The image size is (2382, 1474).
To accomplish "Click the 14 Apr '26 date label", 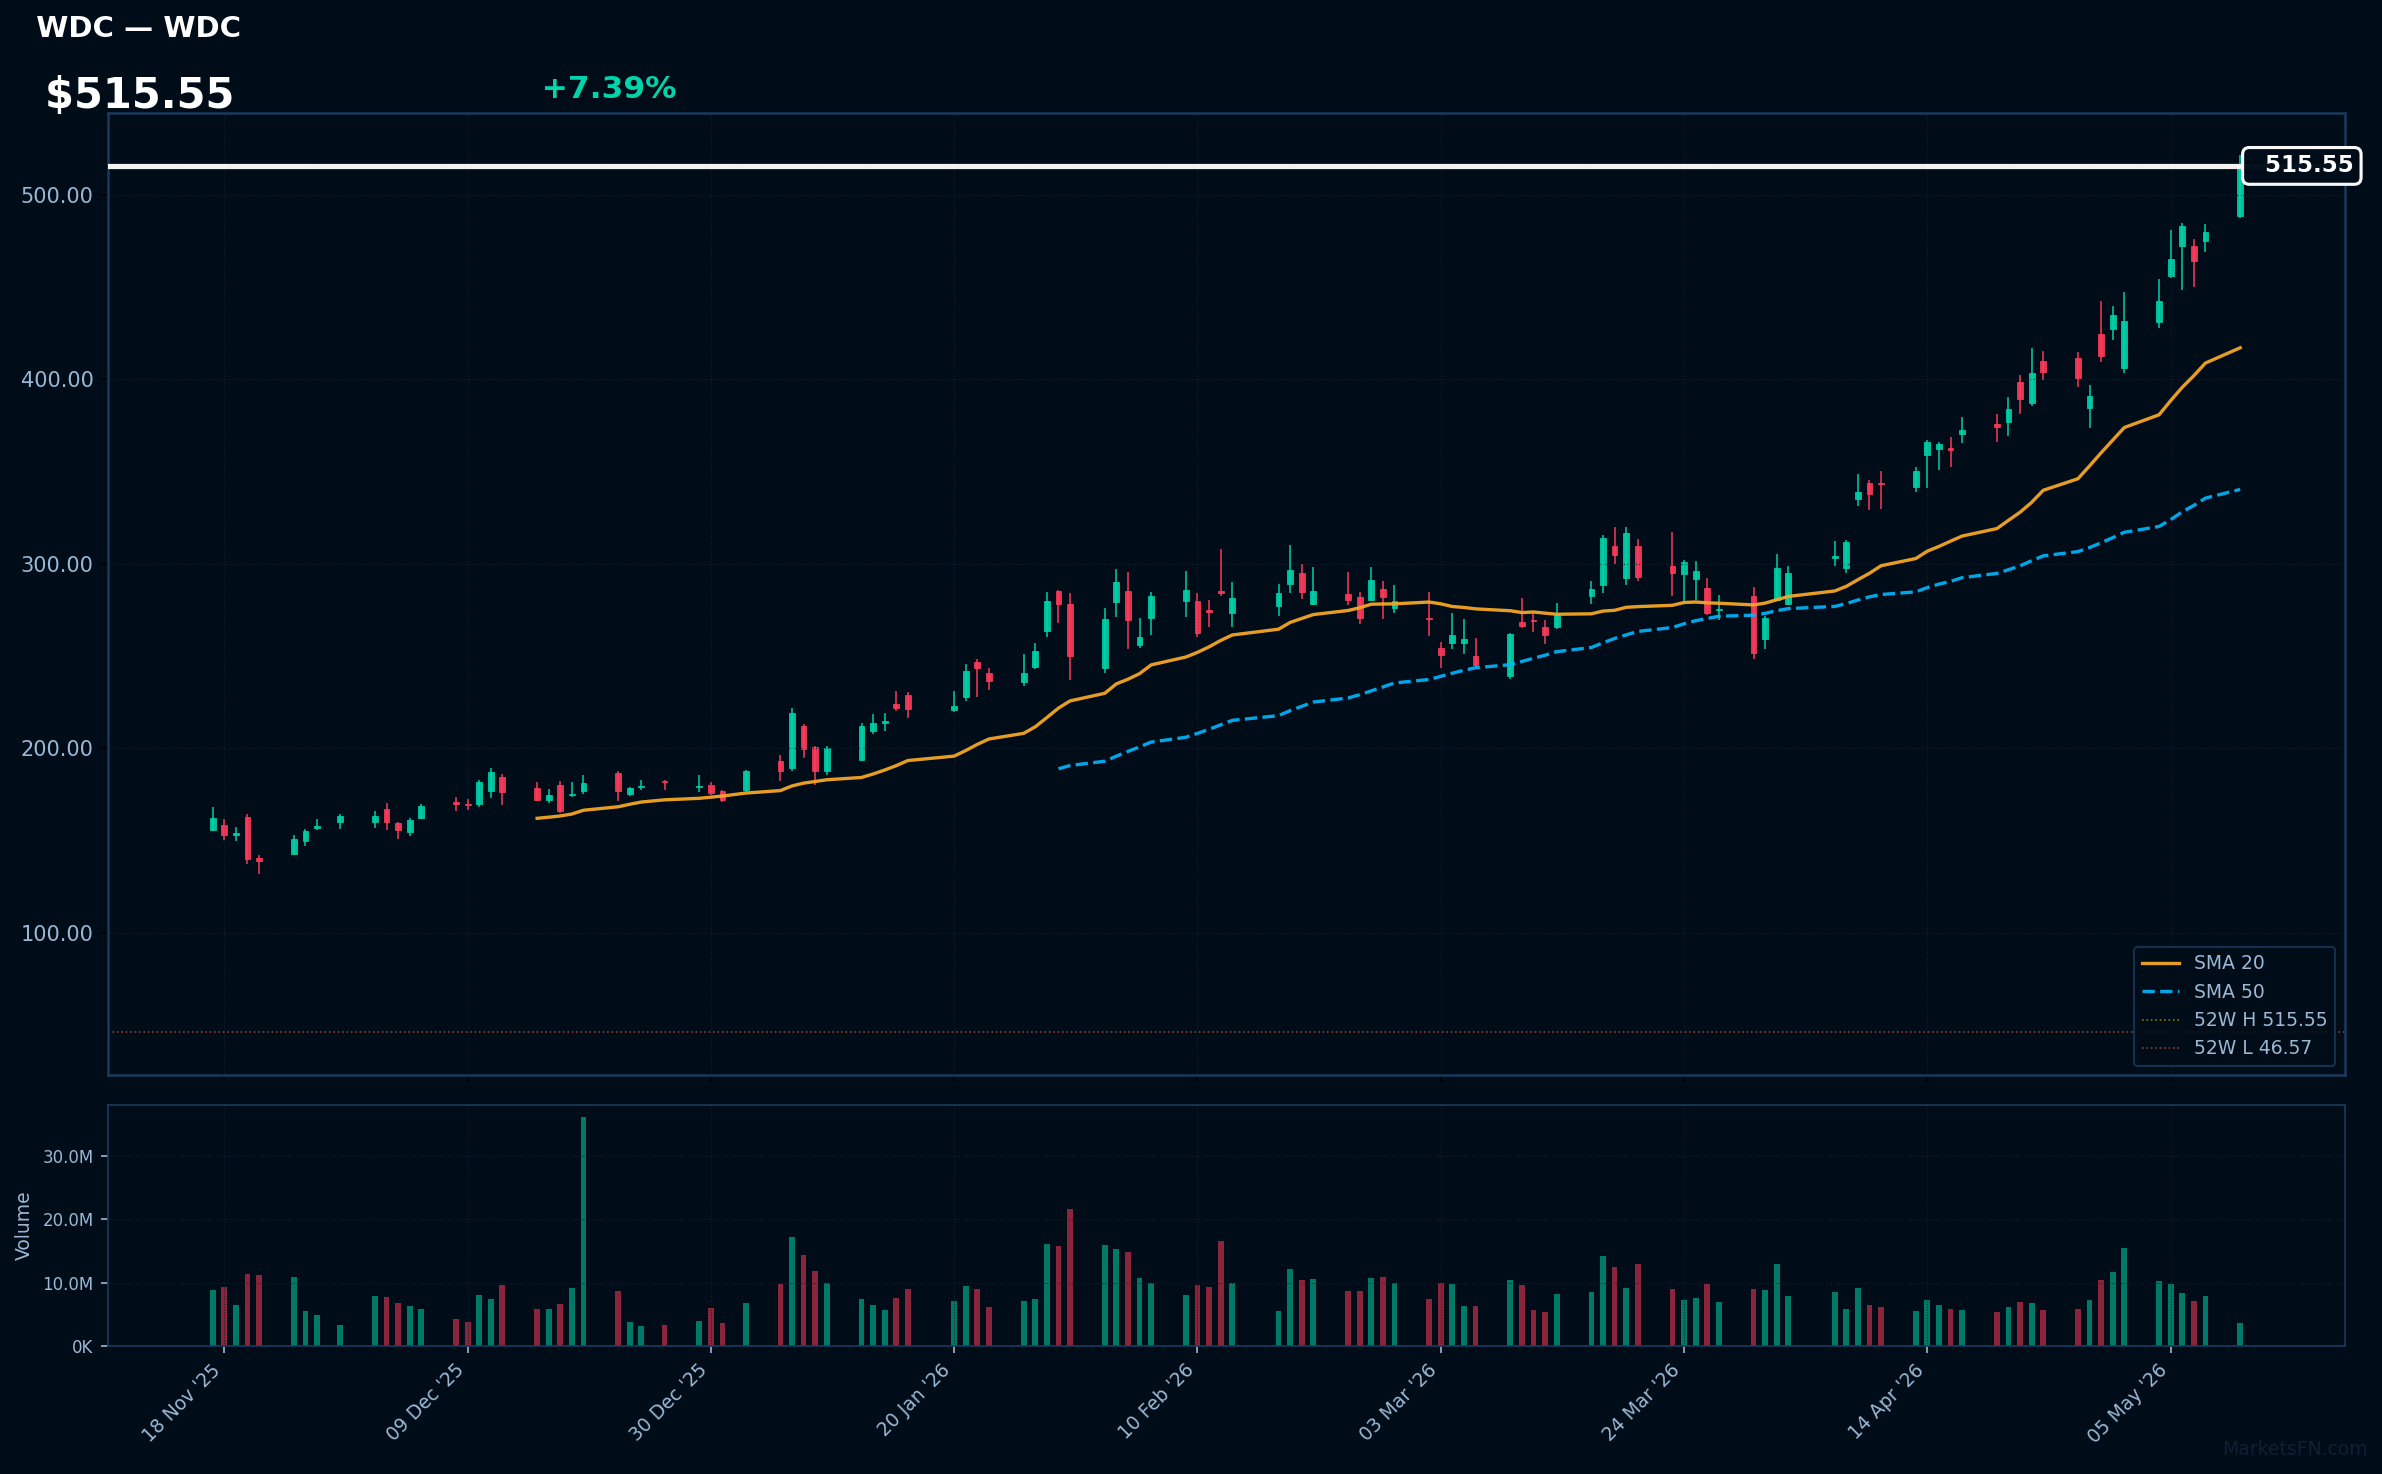I will click(x=1885, y=1402).
